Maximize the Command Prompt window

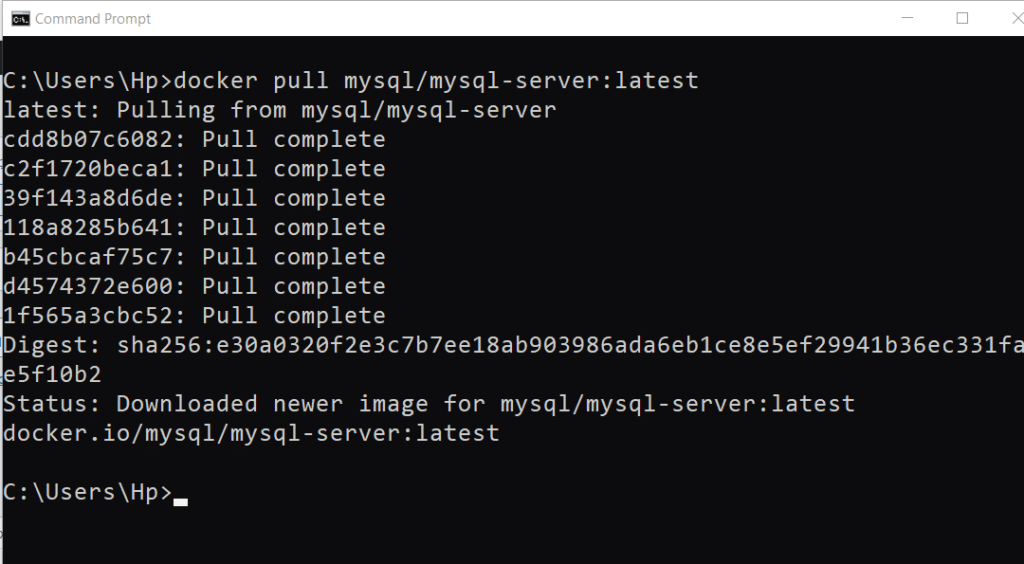coord(962,18)
